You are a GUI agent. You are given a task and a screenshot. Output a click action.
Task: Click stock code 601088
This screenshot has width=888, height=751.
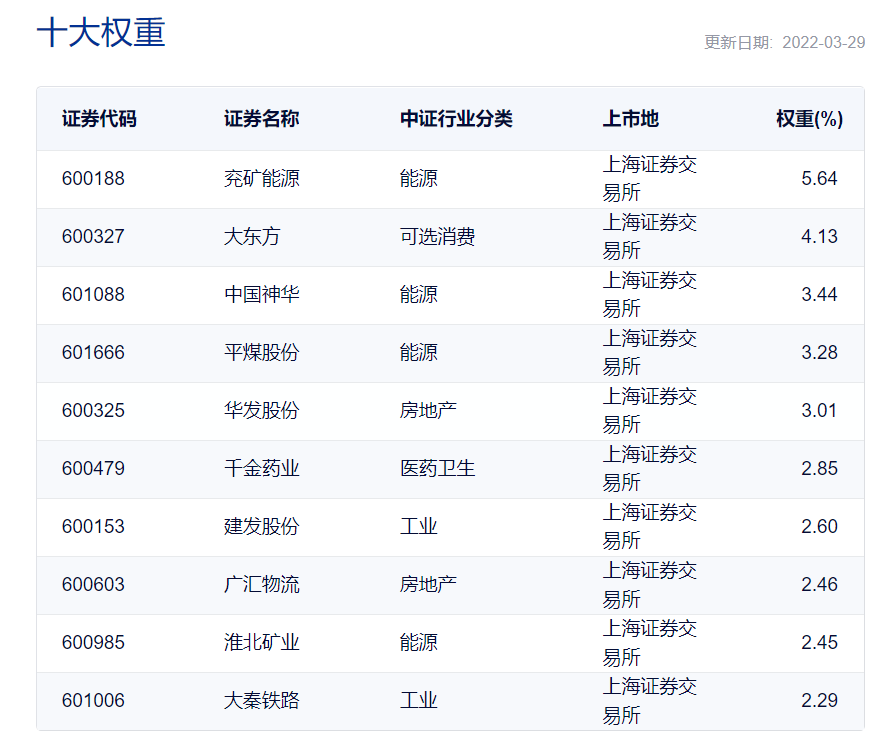tap(93, 295)
